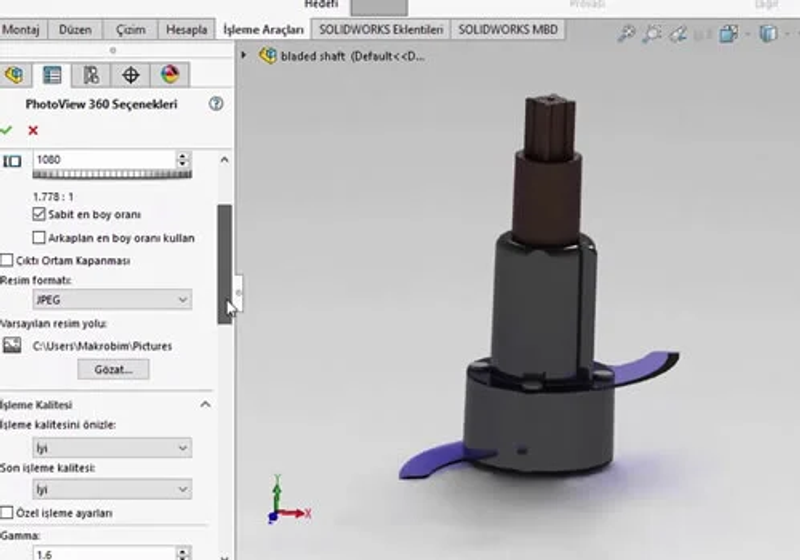
Task: Enable 'Çıktı Ortam Kapanması' checkbox
Action: [x=7, y=261]
